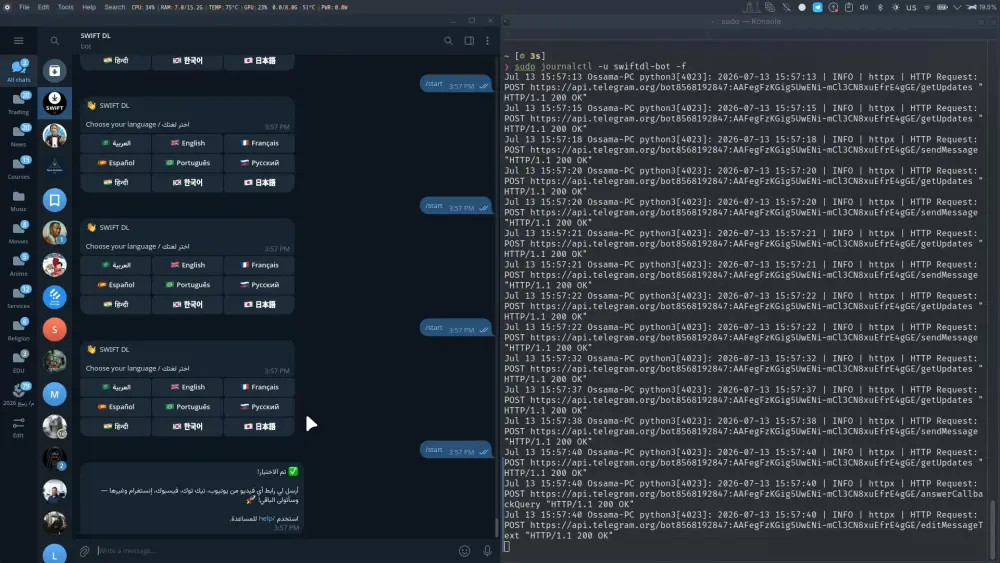Click the 19.5% indicator with running animal icon

tap(982, 7)
